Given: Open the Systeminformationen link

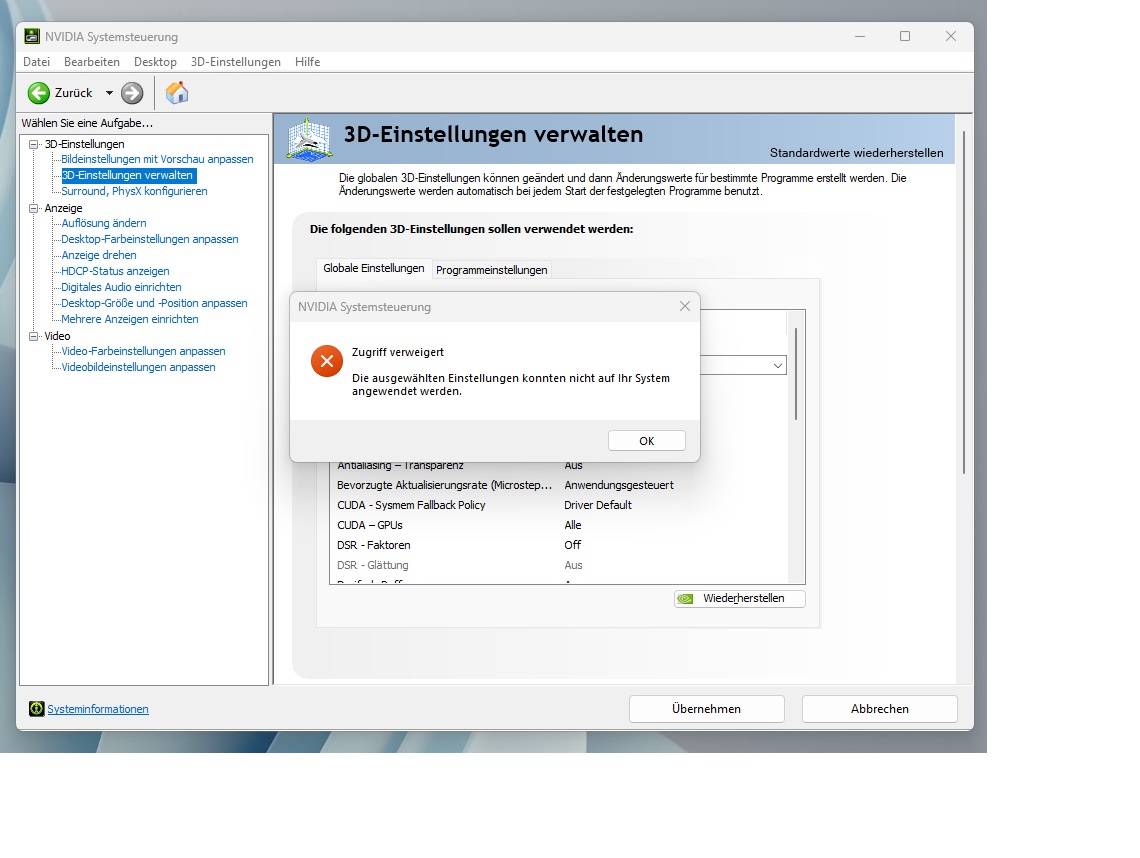Looking at the screenshot, I should coord(97,709).
